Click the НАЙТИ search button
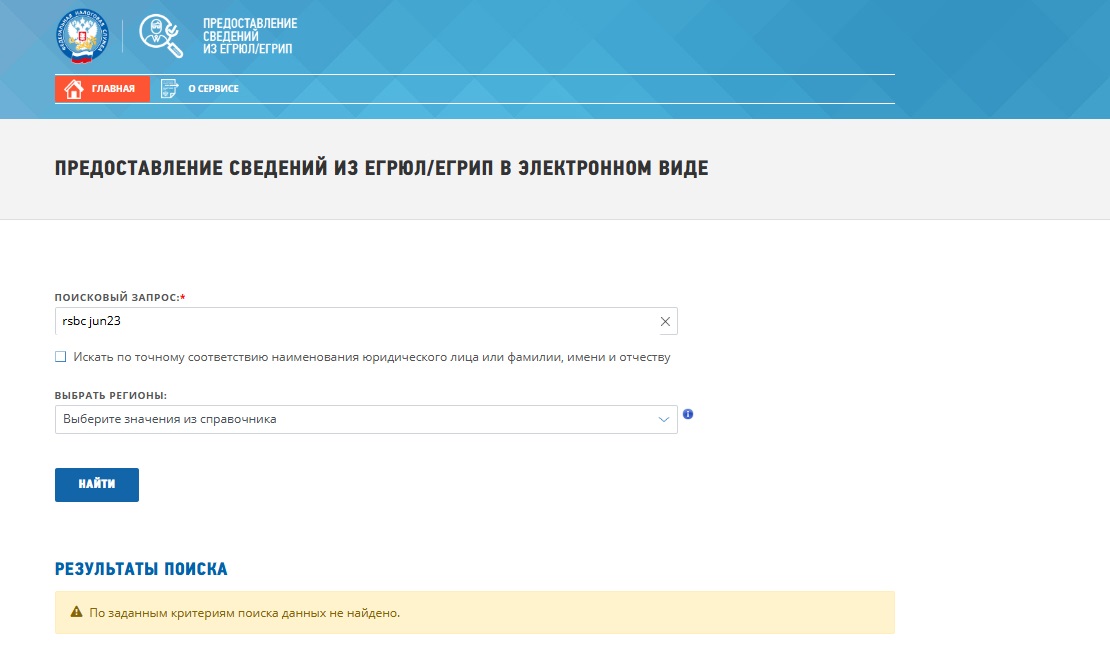Screen dimensions: 1110x649 [97, 485]
